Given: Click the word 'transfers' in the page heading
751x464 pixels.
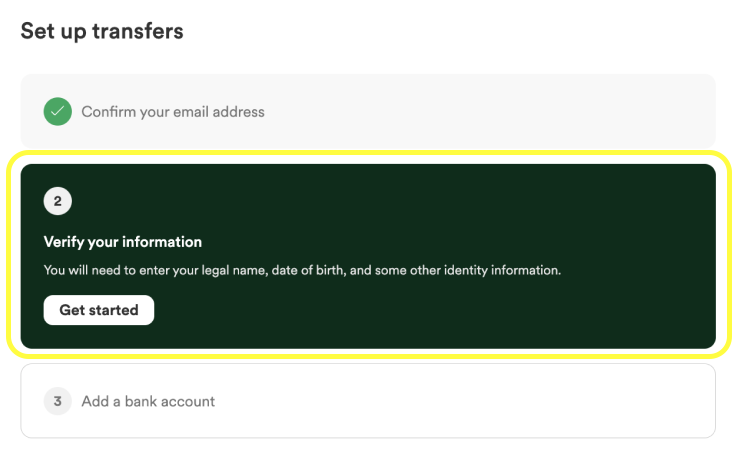Looking at the screenshot, I should pyautogui.click(x=137, y=31).
